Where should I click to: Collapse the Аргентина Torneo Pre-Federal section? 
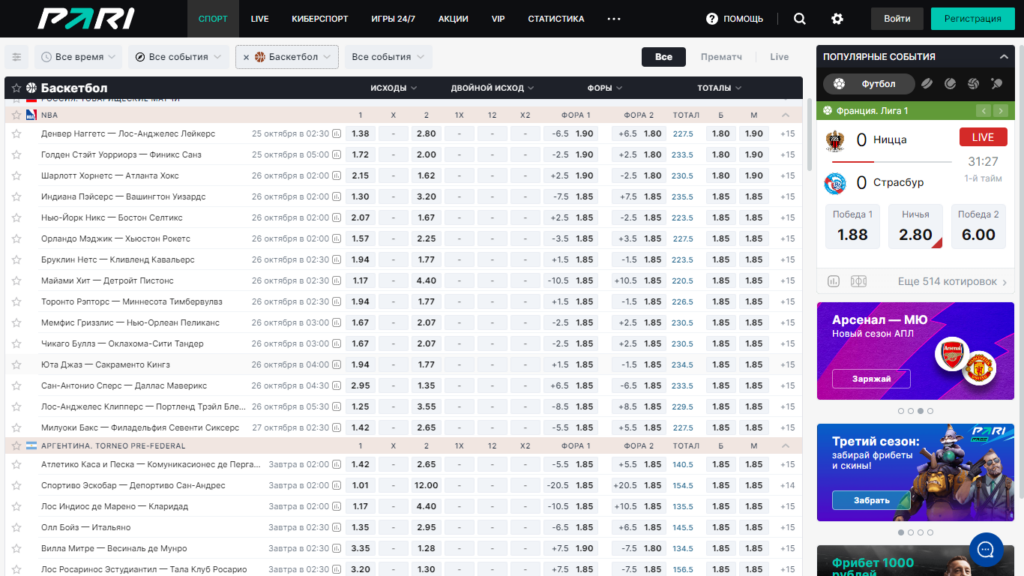(x=786, y=446)
